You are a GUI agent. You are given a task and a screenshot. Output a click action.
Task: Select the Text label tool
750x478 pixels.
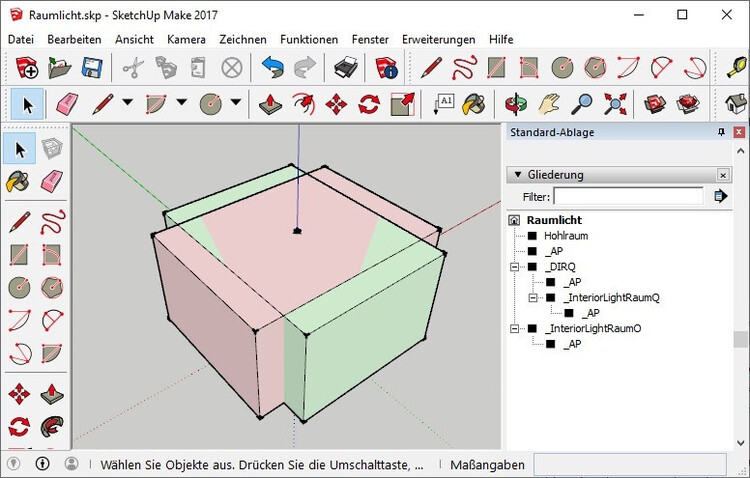point(443,103)
